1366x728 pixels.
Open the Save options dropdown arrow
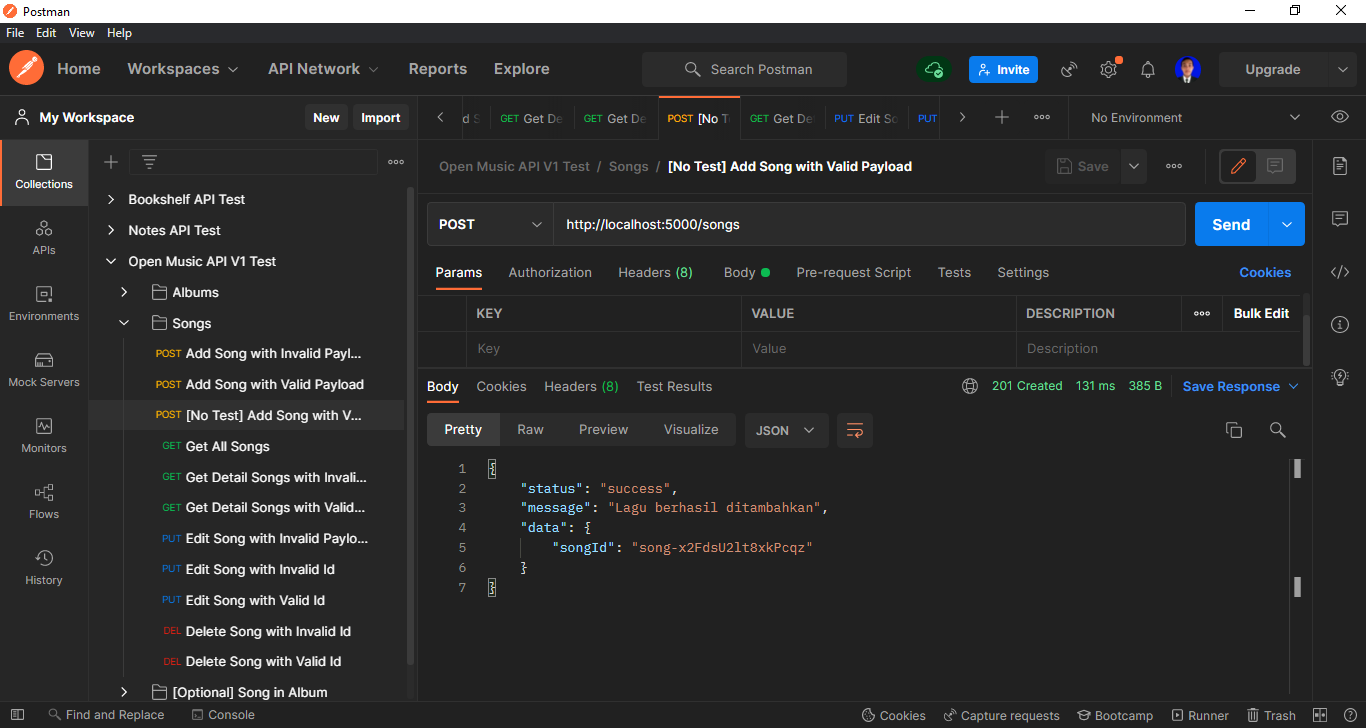[x=1133, y=166]
